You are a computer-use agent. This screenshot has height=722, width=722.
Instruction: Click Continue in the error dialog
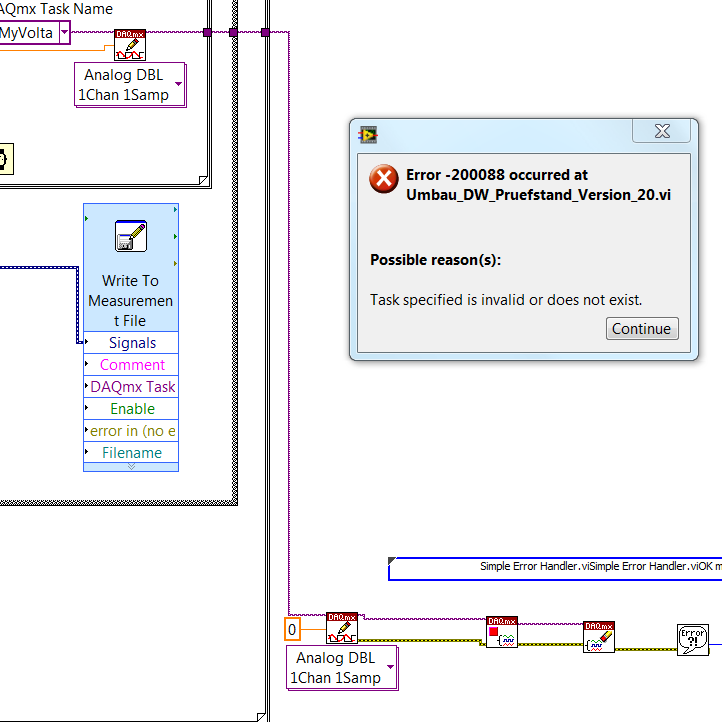click(x=642, y=328)
